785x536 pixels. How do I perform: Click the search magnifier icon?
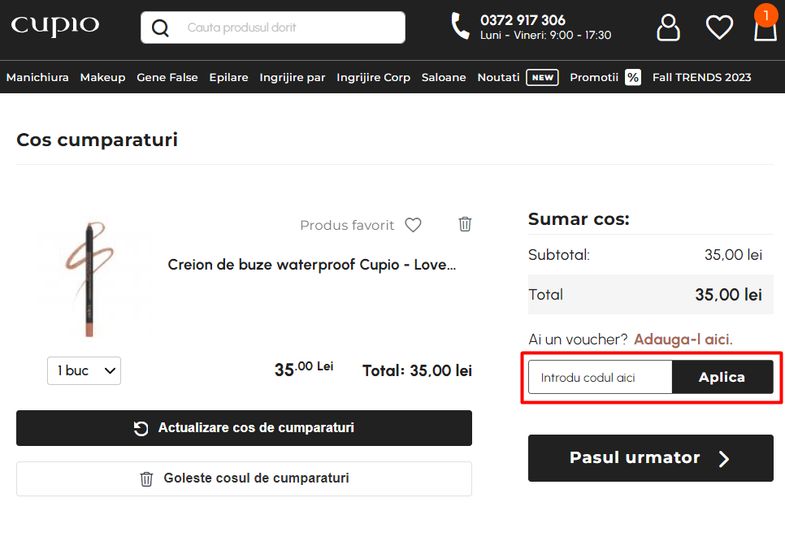(x=160, y=28)
